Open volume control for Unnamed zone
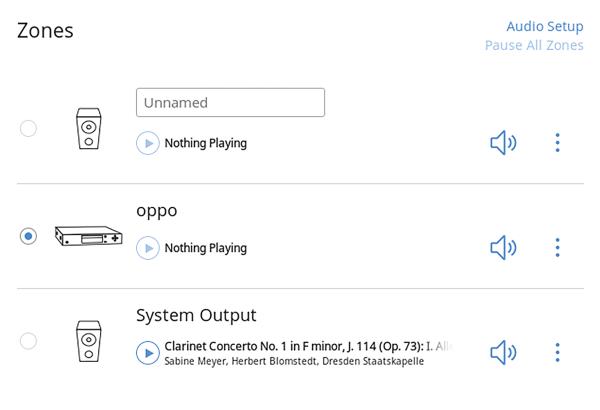The width and height of the screenshot is (600, 410). pyautogui.click(x=503, y=143)
